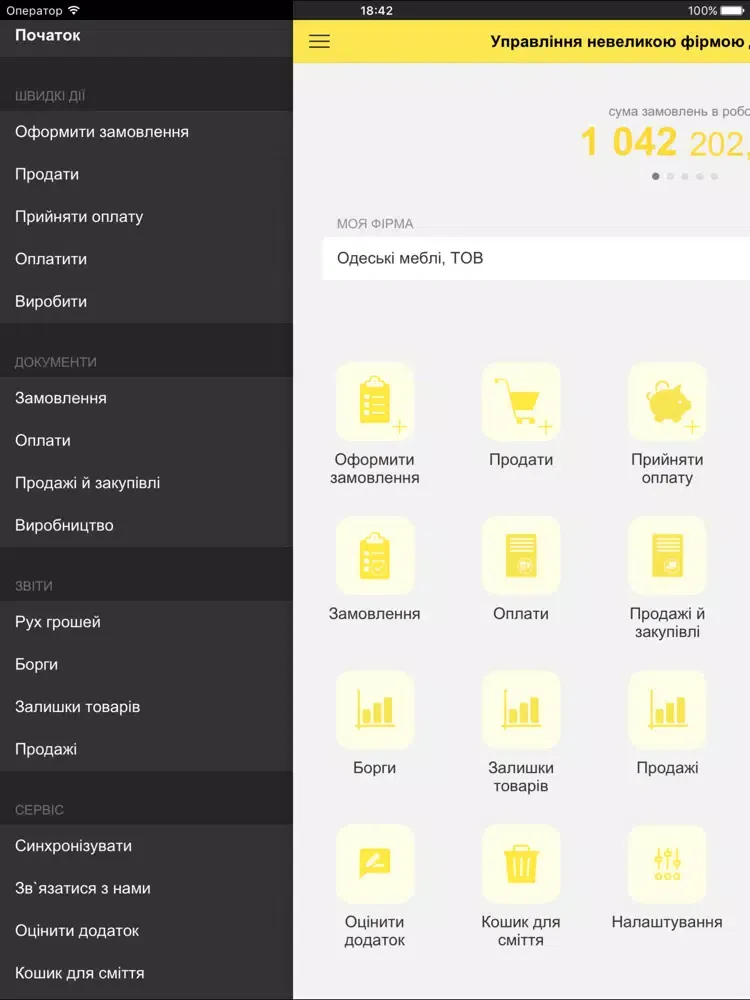The height and width of the screenshot is (1000, 750).
Task: Select Продати in the sidebar menu
Action: pos(146,174)
